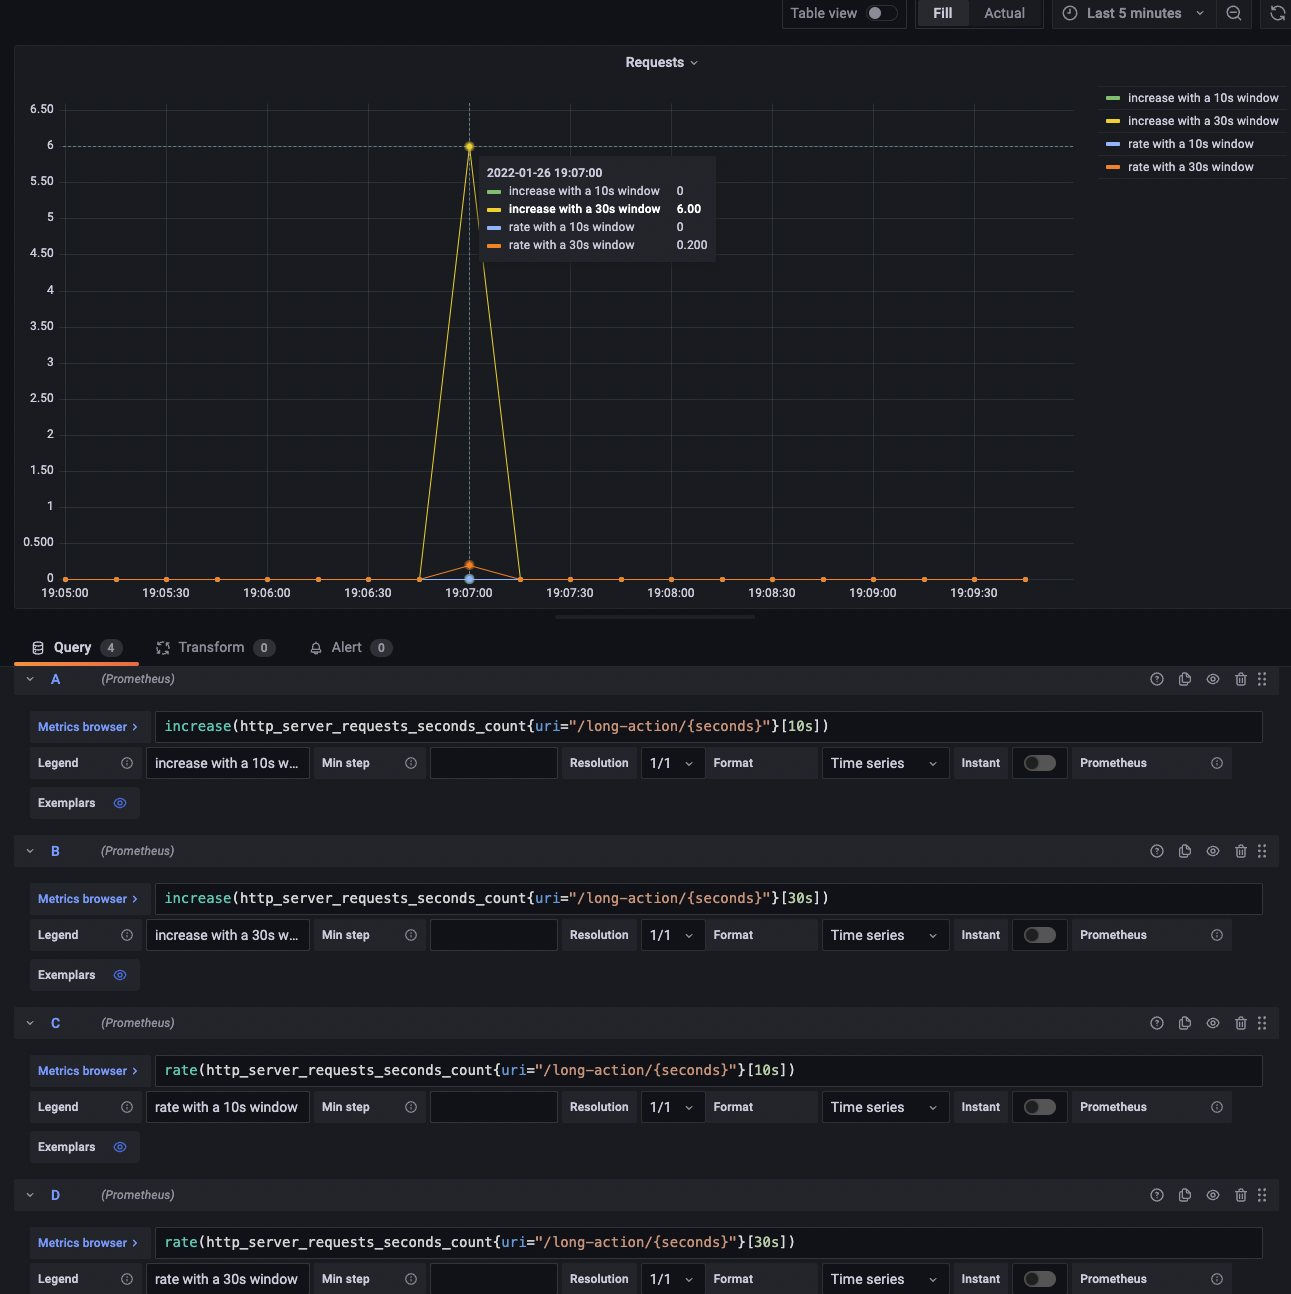
Task: Toggle Exemplars visibility in query B
Action: tap(119, 975)
